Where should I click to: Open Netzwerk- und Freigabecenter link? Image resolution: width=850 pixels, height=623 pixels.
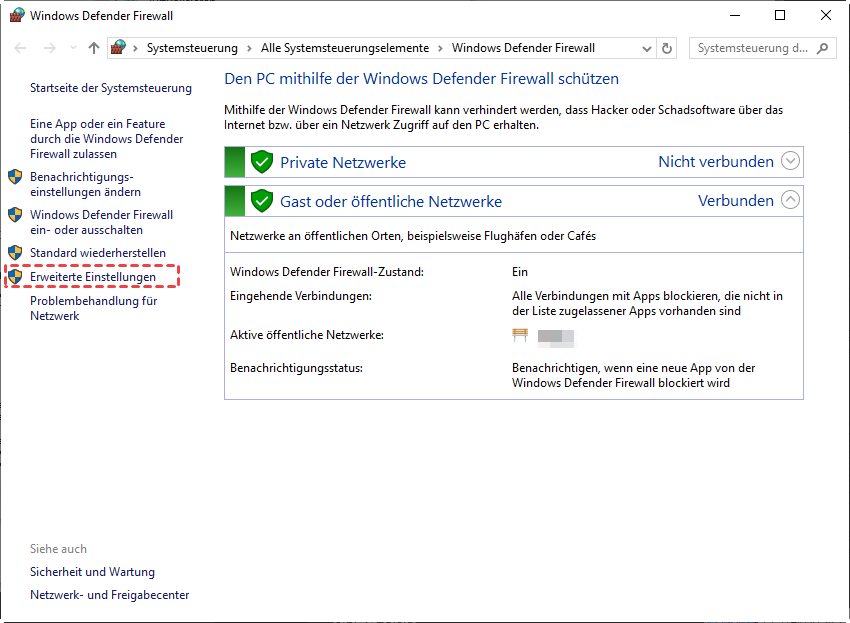coord(109,595)
